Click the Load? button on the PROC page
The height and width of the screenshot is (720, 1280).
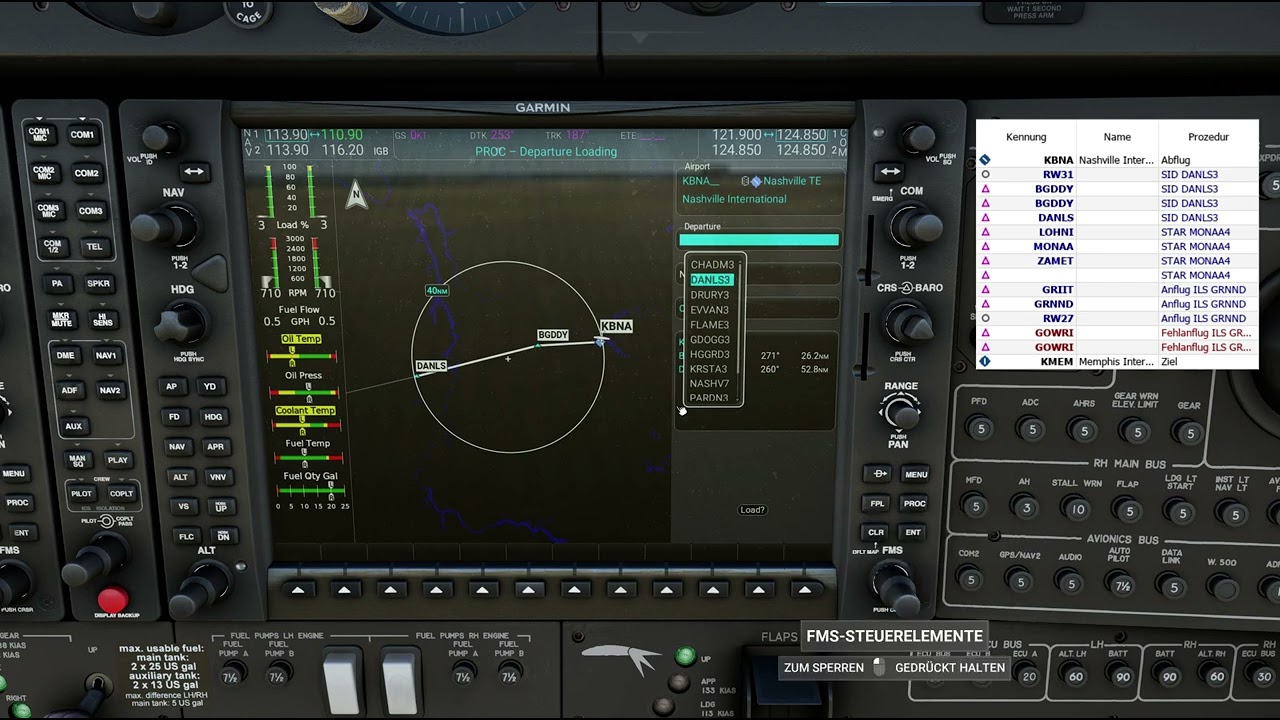(752, 510)
